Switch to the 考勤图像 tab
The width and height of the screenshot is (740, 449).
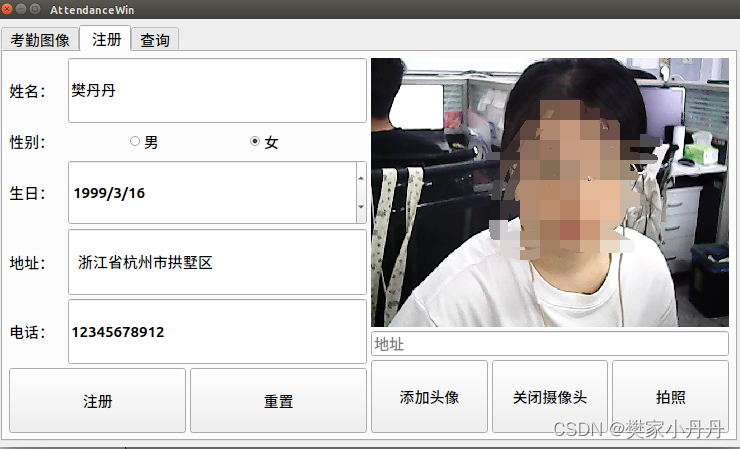40,39
